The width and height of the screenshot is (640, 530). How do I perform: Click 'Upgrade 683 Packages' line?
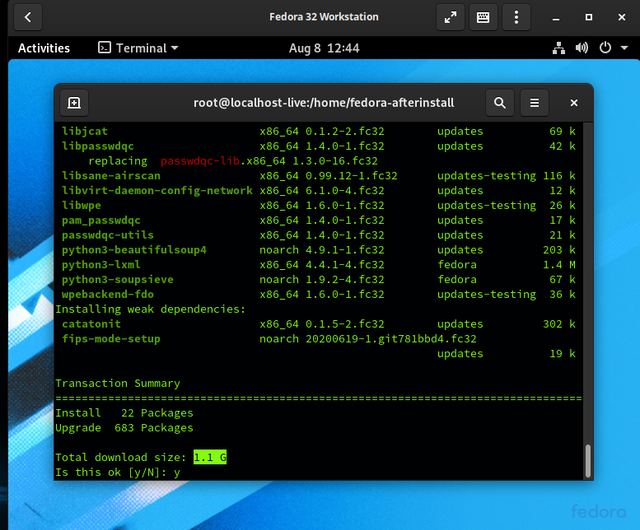124,428
